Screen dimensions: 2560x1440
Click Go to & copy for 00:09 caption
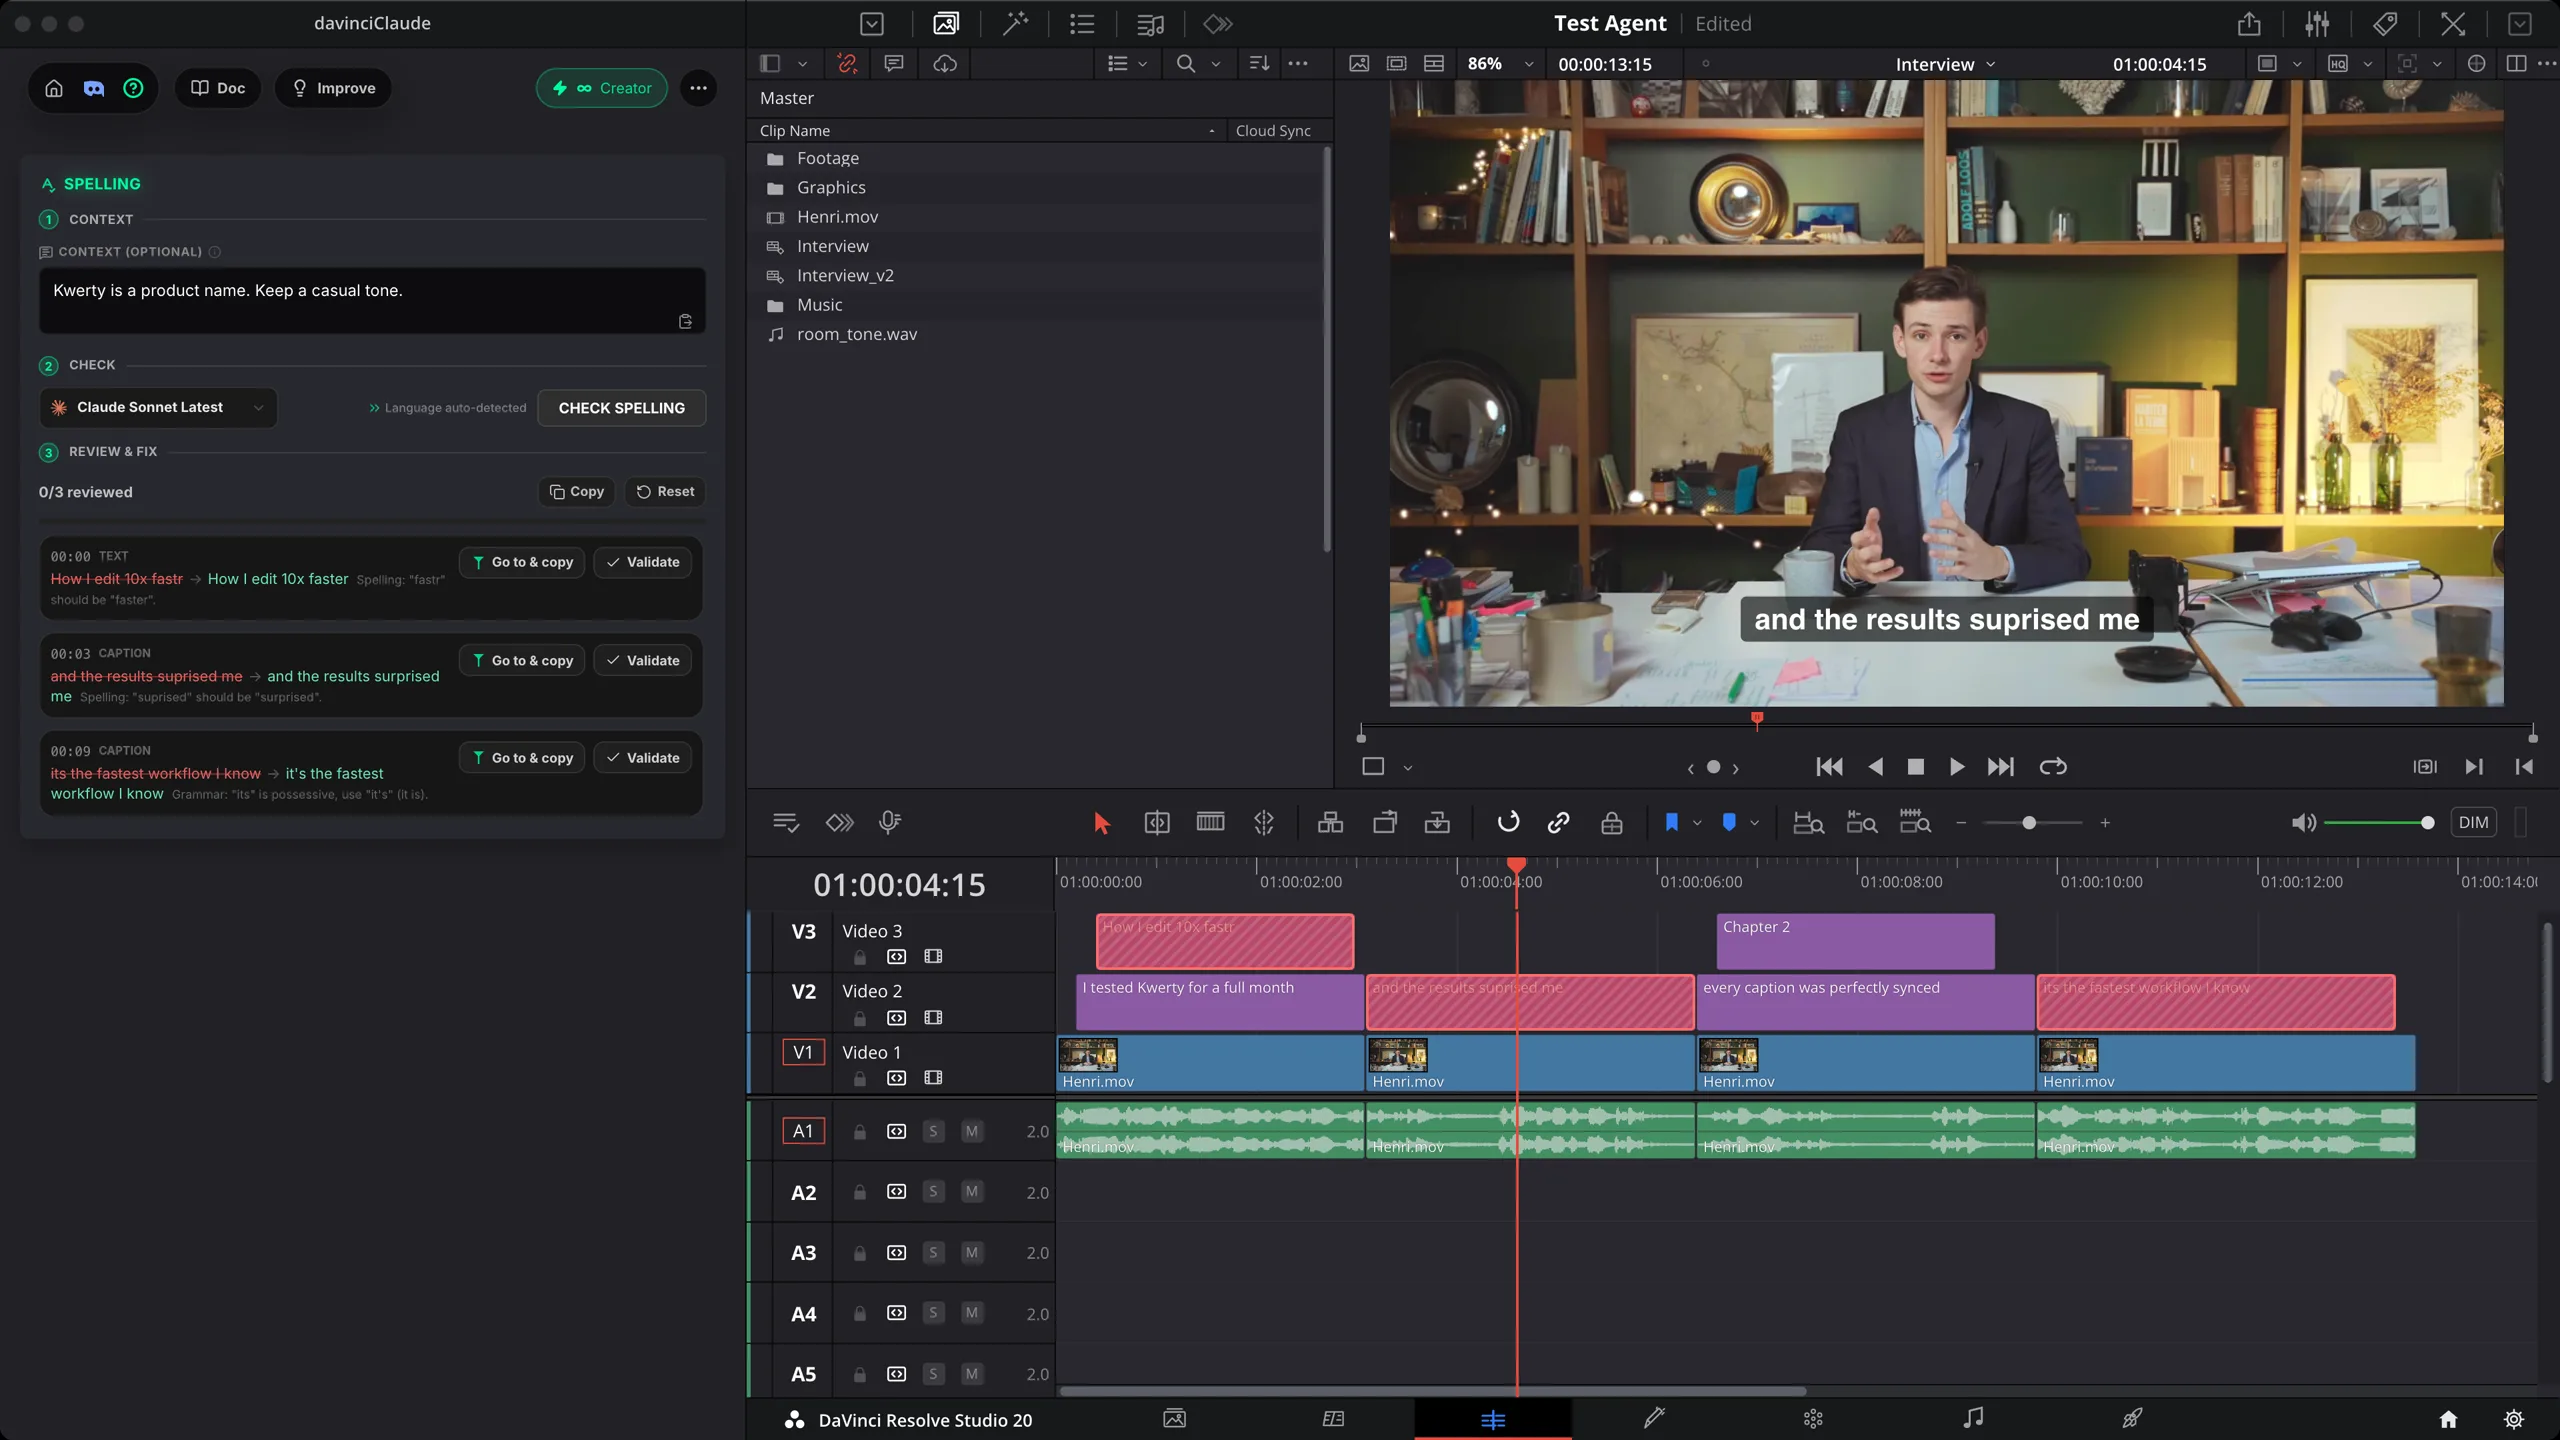click(522, 758)
